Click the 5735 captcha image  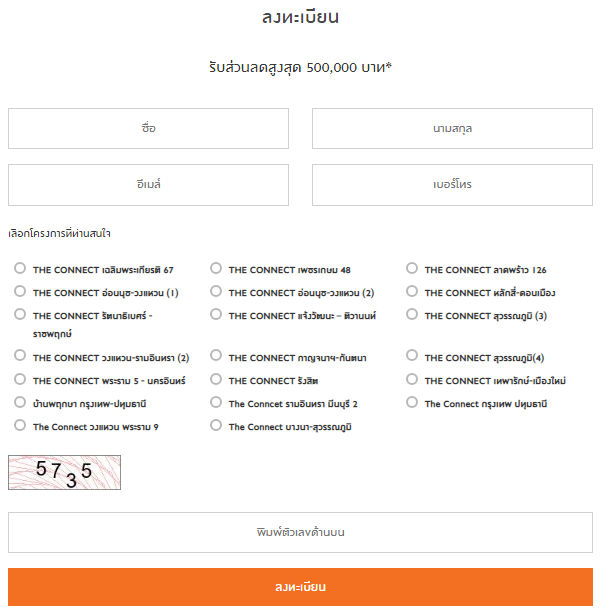(64, 471)
